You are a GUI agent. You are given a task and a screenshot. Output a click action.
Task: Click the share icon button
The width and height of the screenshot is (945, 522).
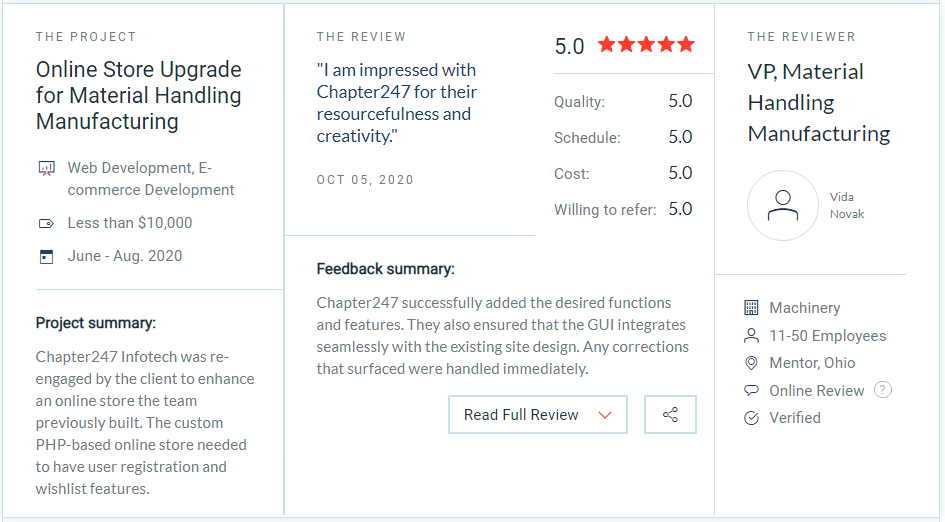click(x=670, y=415)
